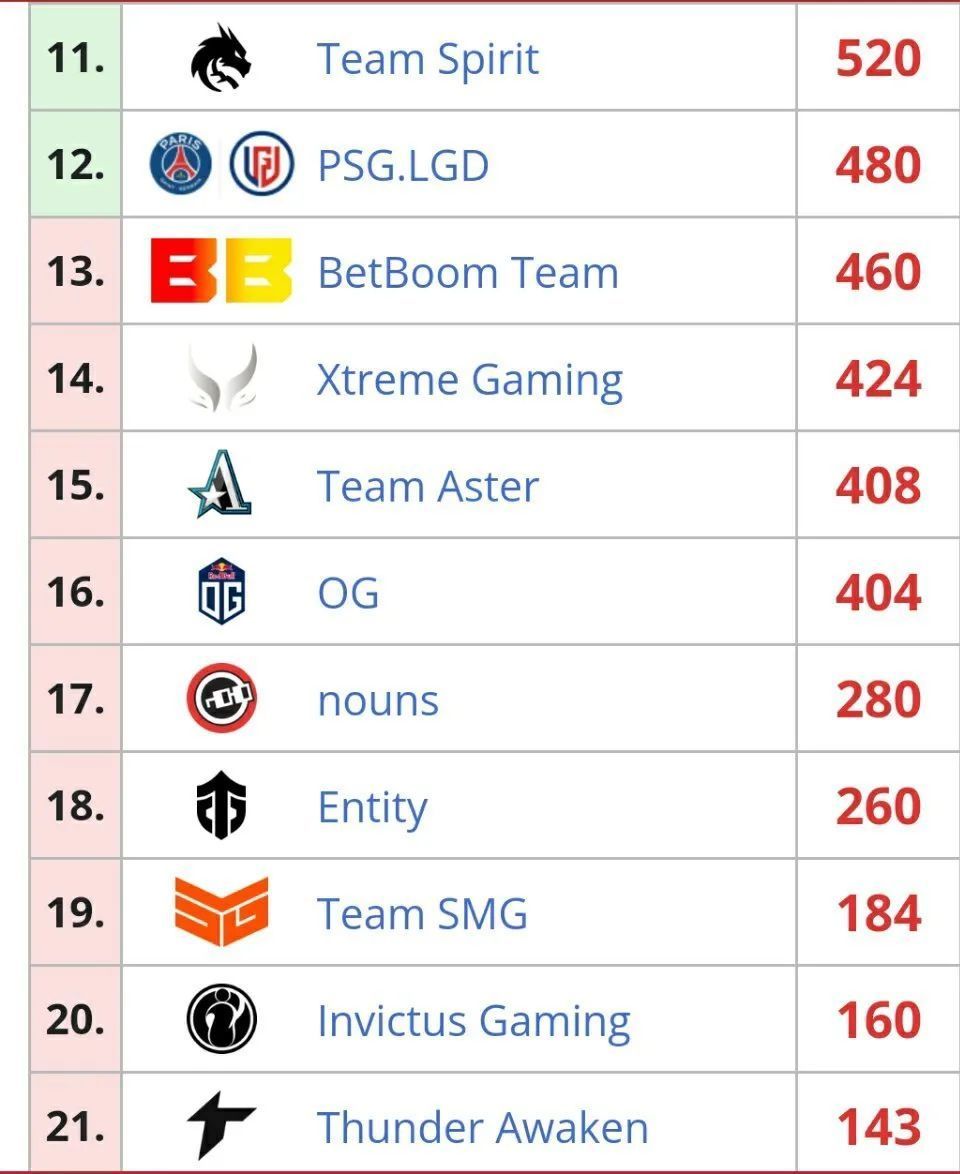Click the OG Red Bull logo

coord(222,591)
